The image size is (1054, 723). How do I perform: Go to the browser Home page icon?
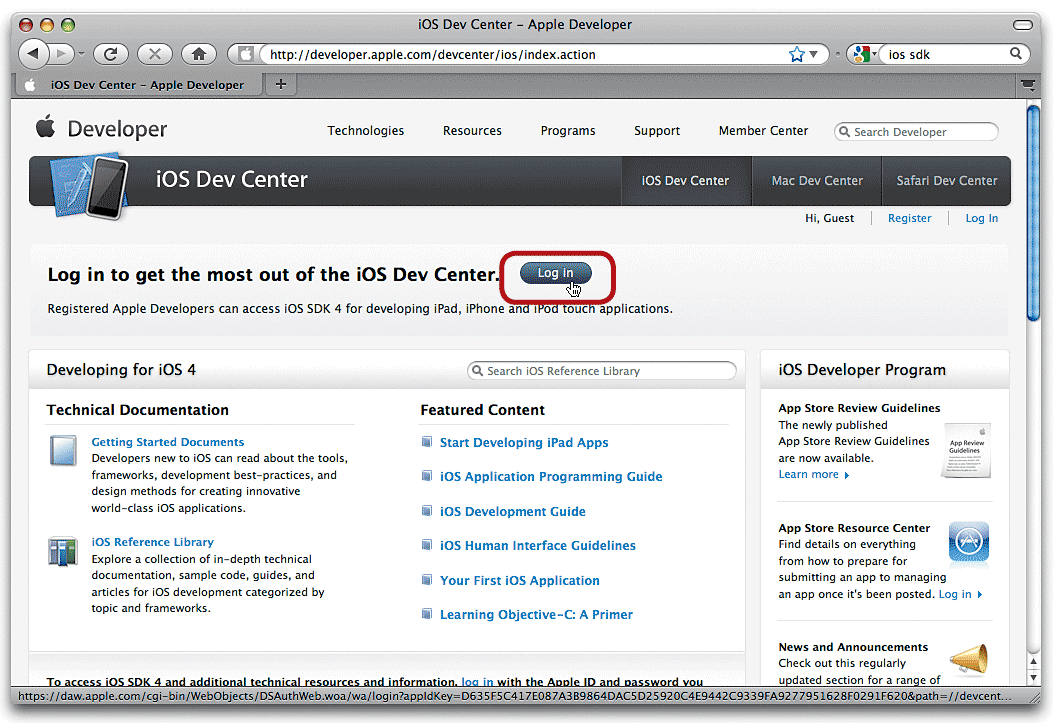click(199, 54)
